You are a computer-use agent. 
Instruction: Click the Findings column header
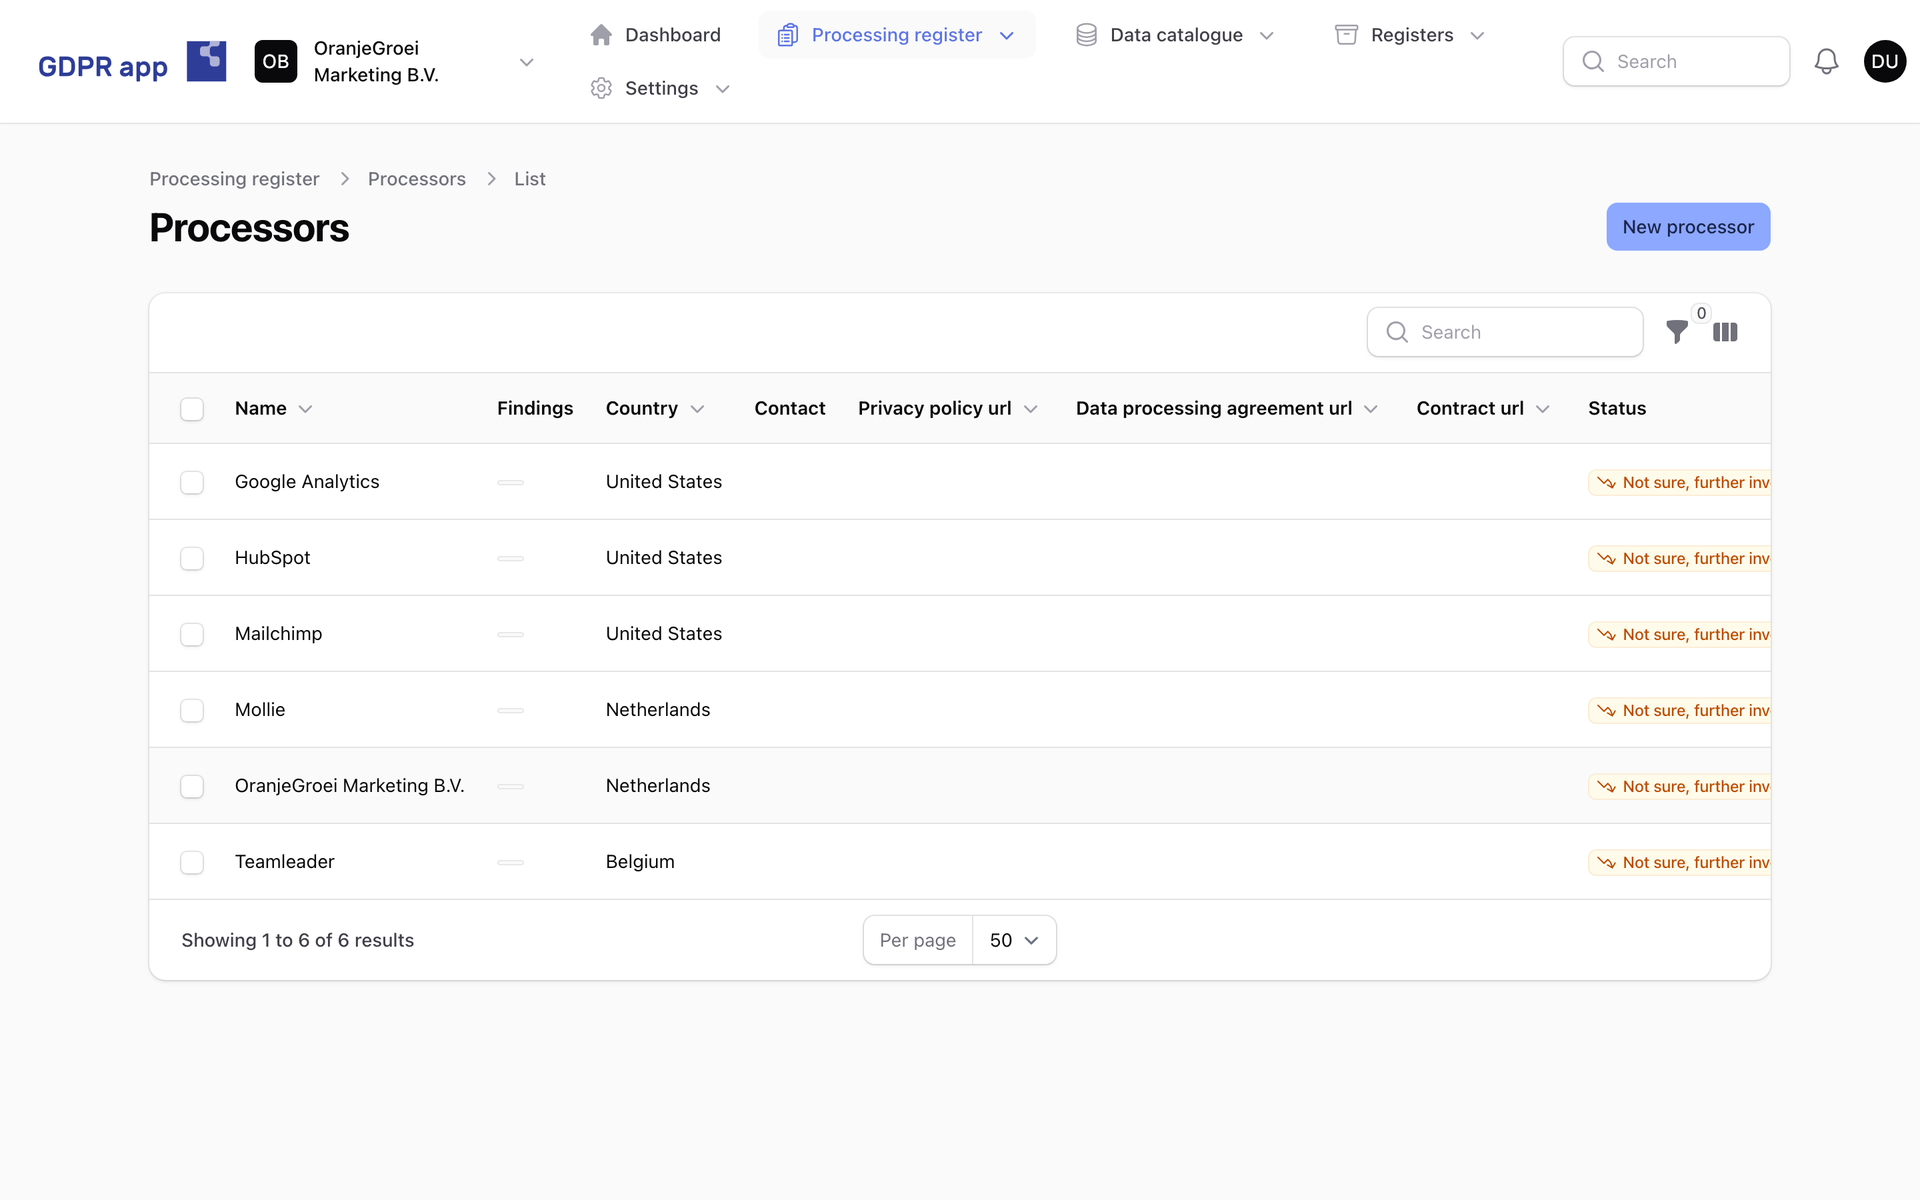(535, 408)
